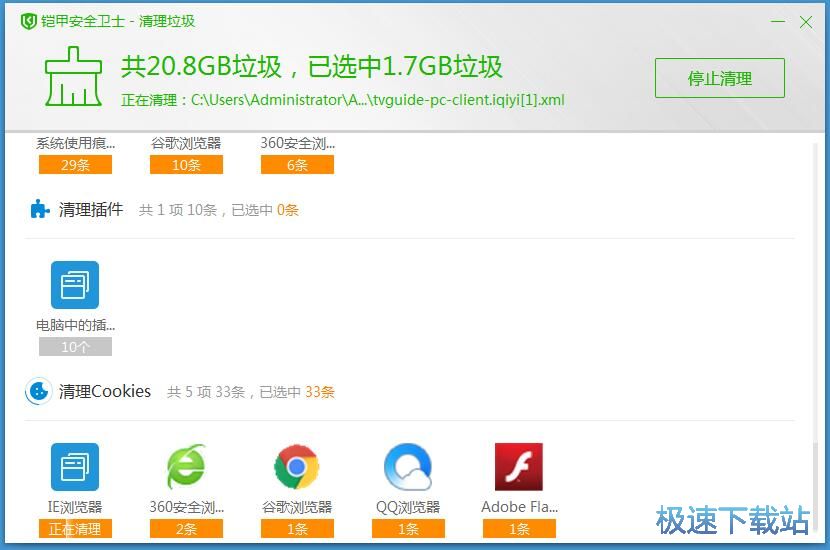
Task: Select the QQ浏览器 cookies icon
Action: pyautogui.click(x=408, y=467)
